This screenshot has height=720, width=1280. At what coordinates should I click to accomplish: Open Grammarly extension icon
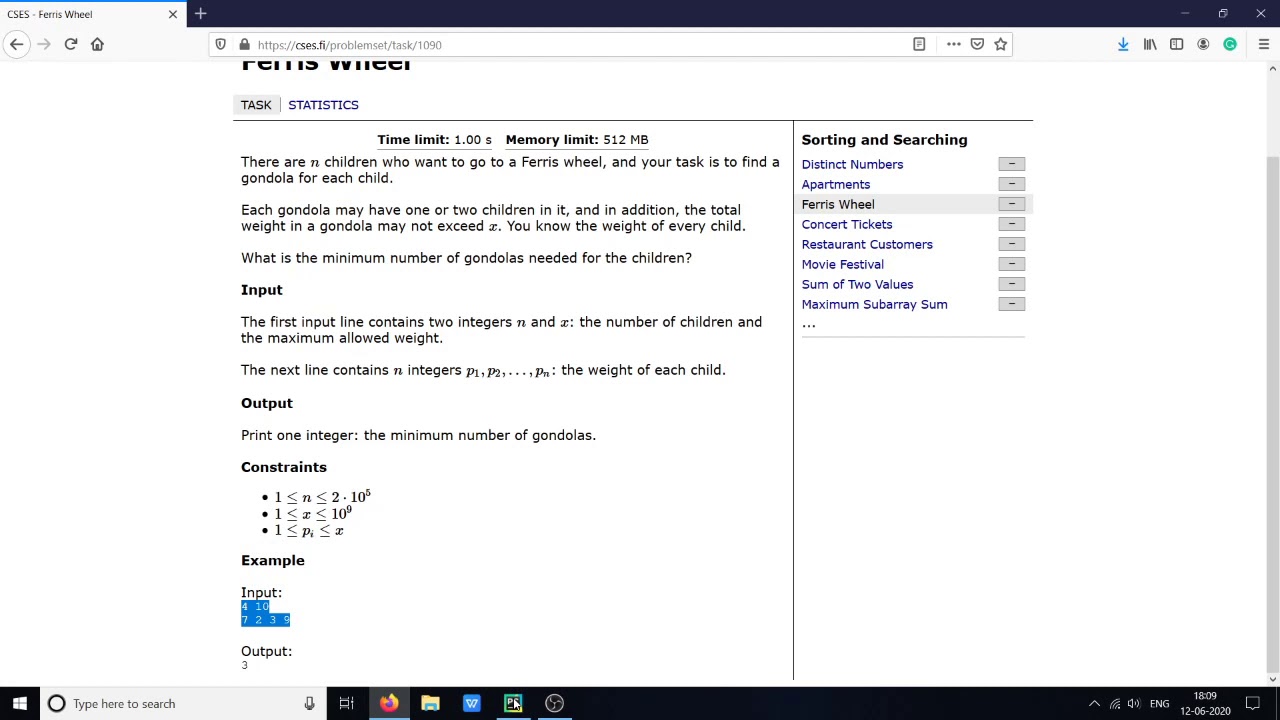coord(1230,44)
